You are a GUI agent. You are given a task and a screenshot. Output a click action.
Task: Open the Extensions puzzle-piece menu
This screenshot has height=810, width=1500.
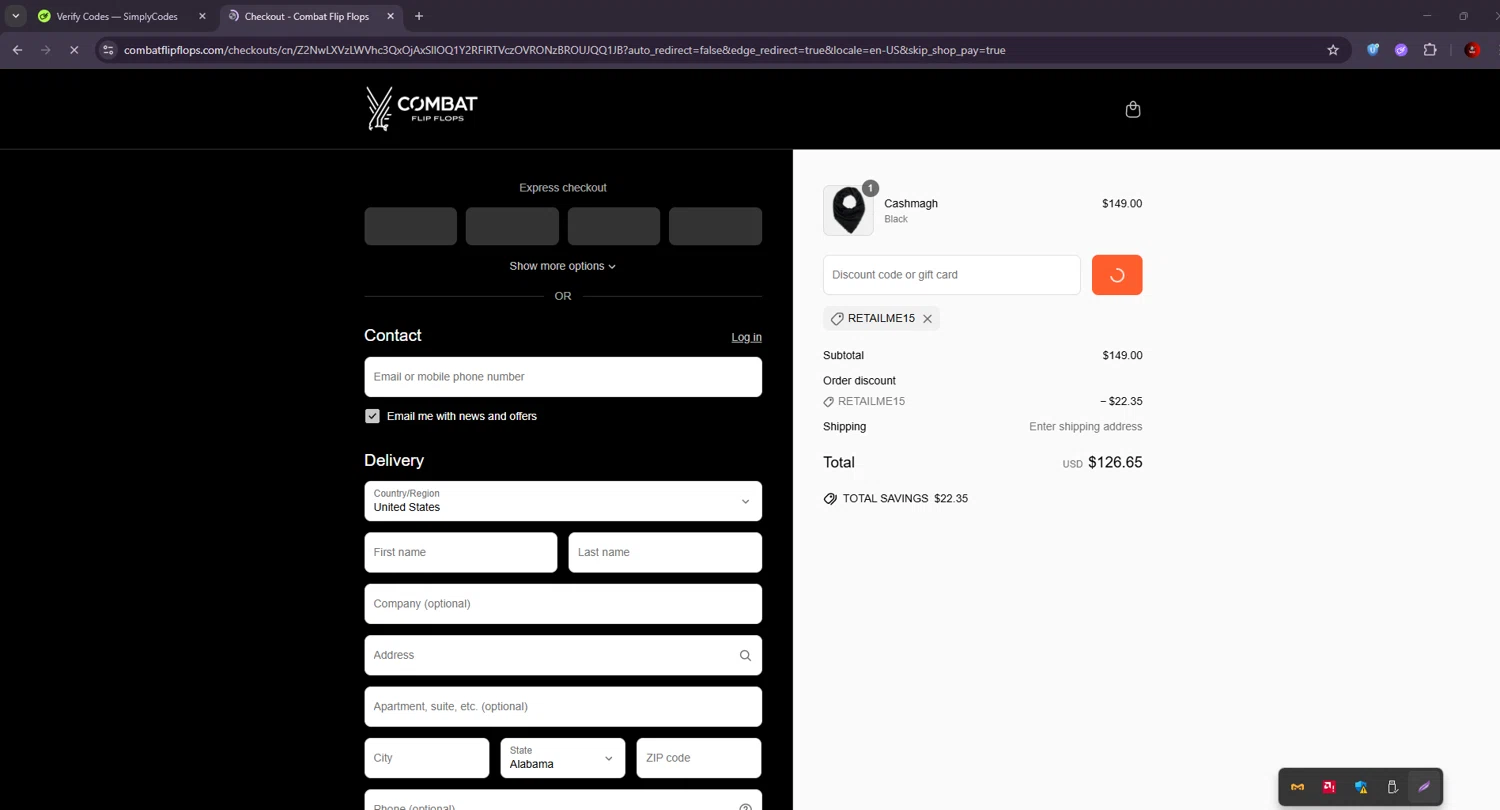[x=1430, y=50]
